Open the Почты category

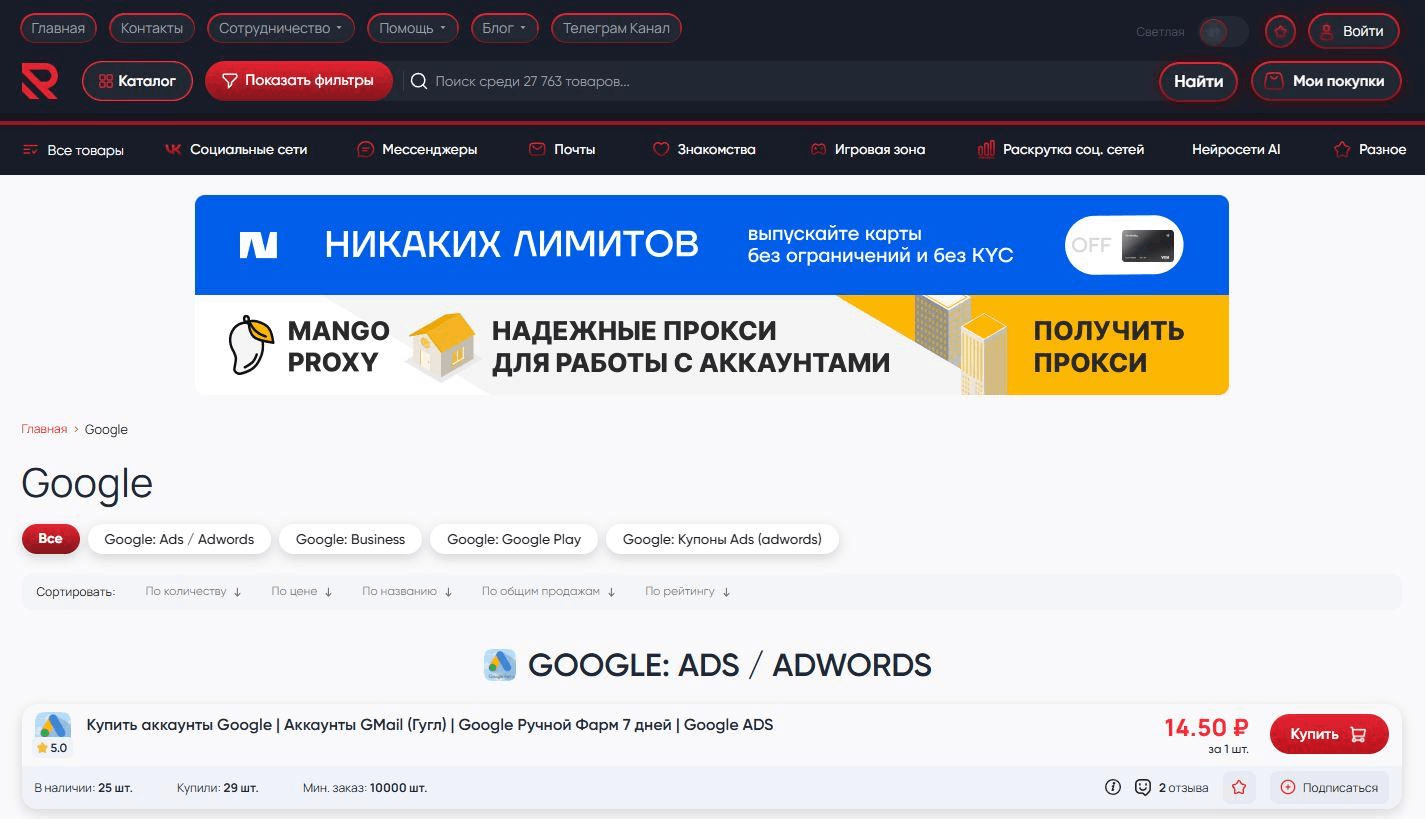562,149
